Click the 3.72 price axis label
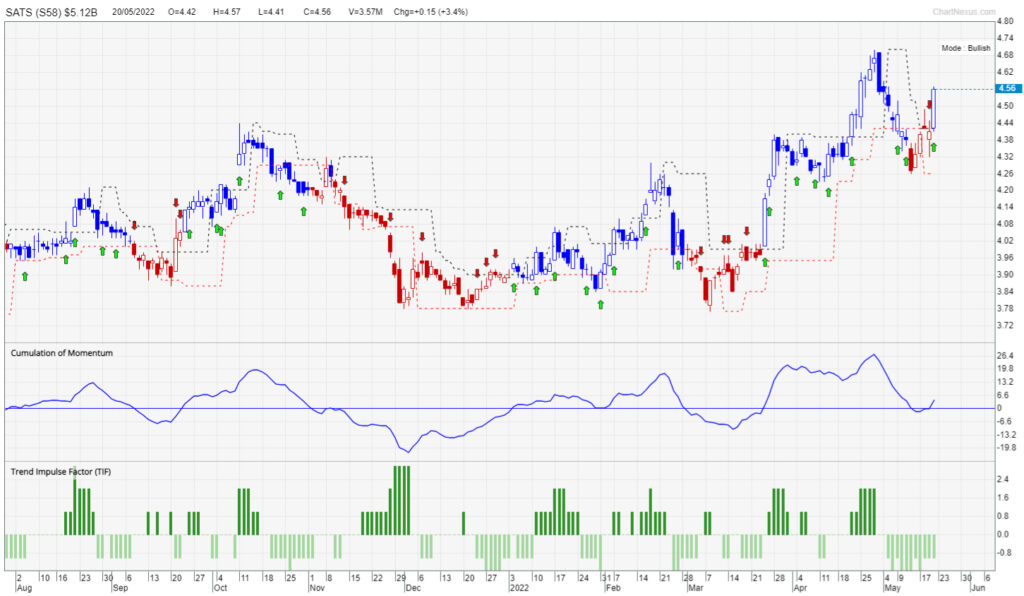1024x596 pixels. 1005,325
